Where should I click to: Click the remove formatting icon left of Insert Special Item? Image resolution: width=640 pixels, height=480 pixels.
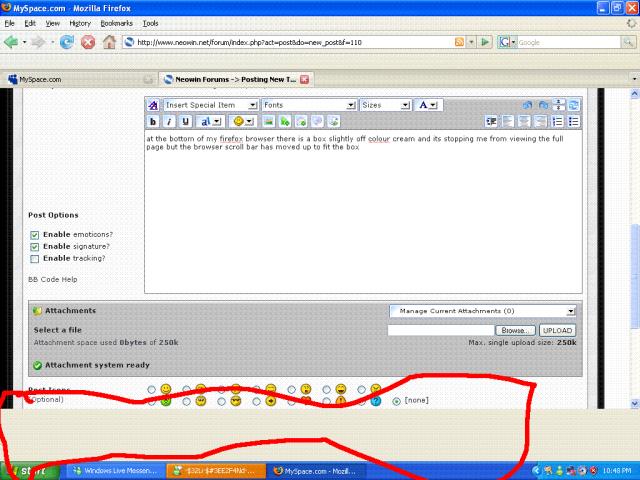pos(153,105)
